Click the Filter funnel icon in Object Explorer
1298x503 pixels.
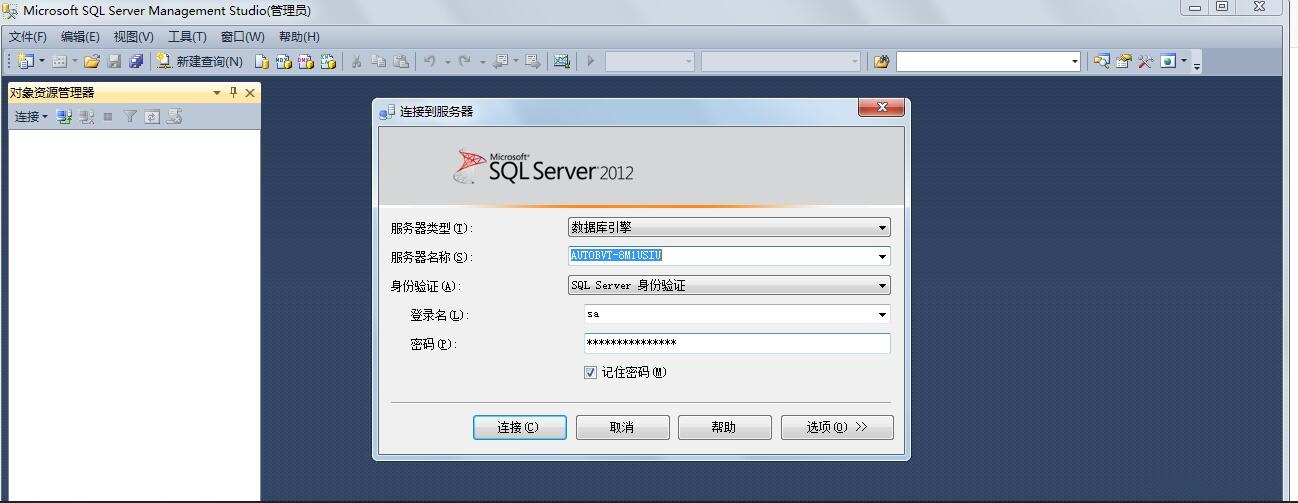130,117
